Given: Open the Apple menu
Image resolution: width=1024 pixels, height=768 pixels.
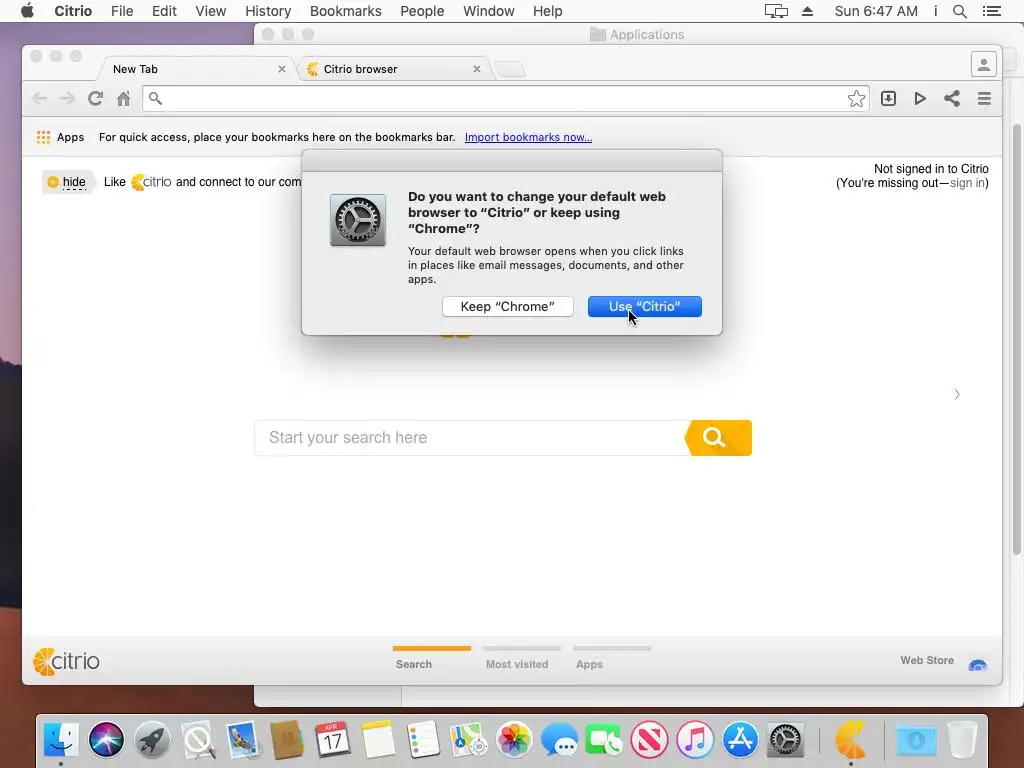Looking at the screenshot, I should tap(27, 10).
